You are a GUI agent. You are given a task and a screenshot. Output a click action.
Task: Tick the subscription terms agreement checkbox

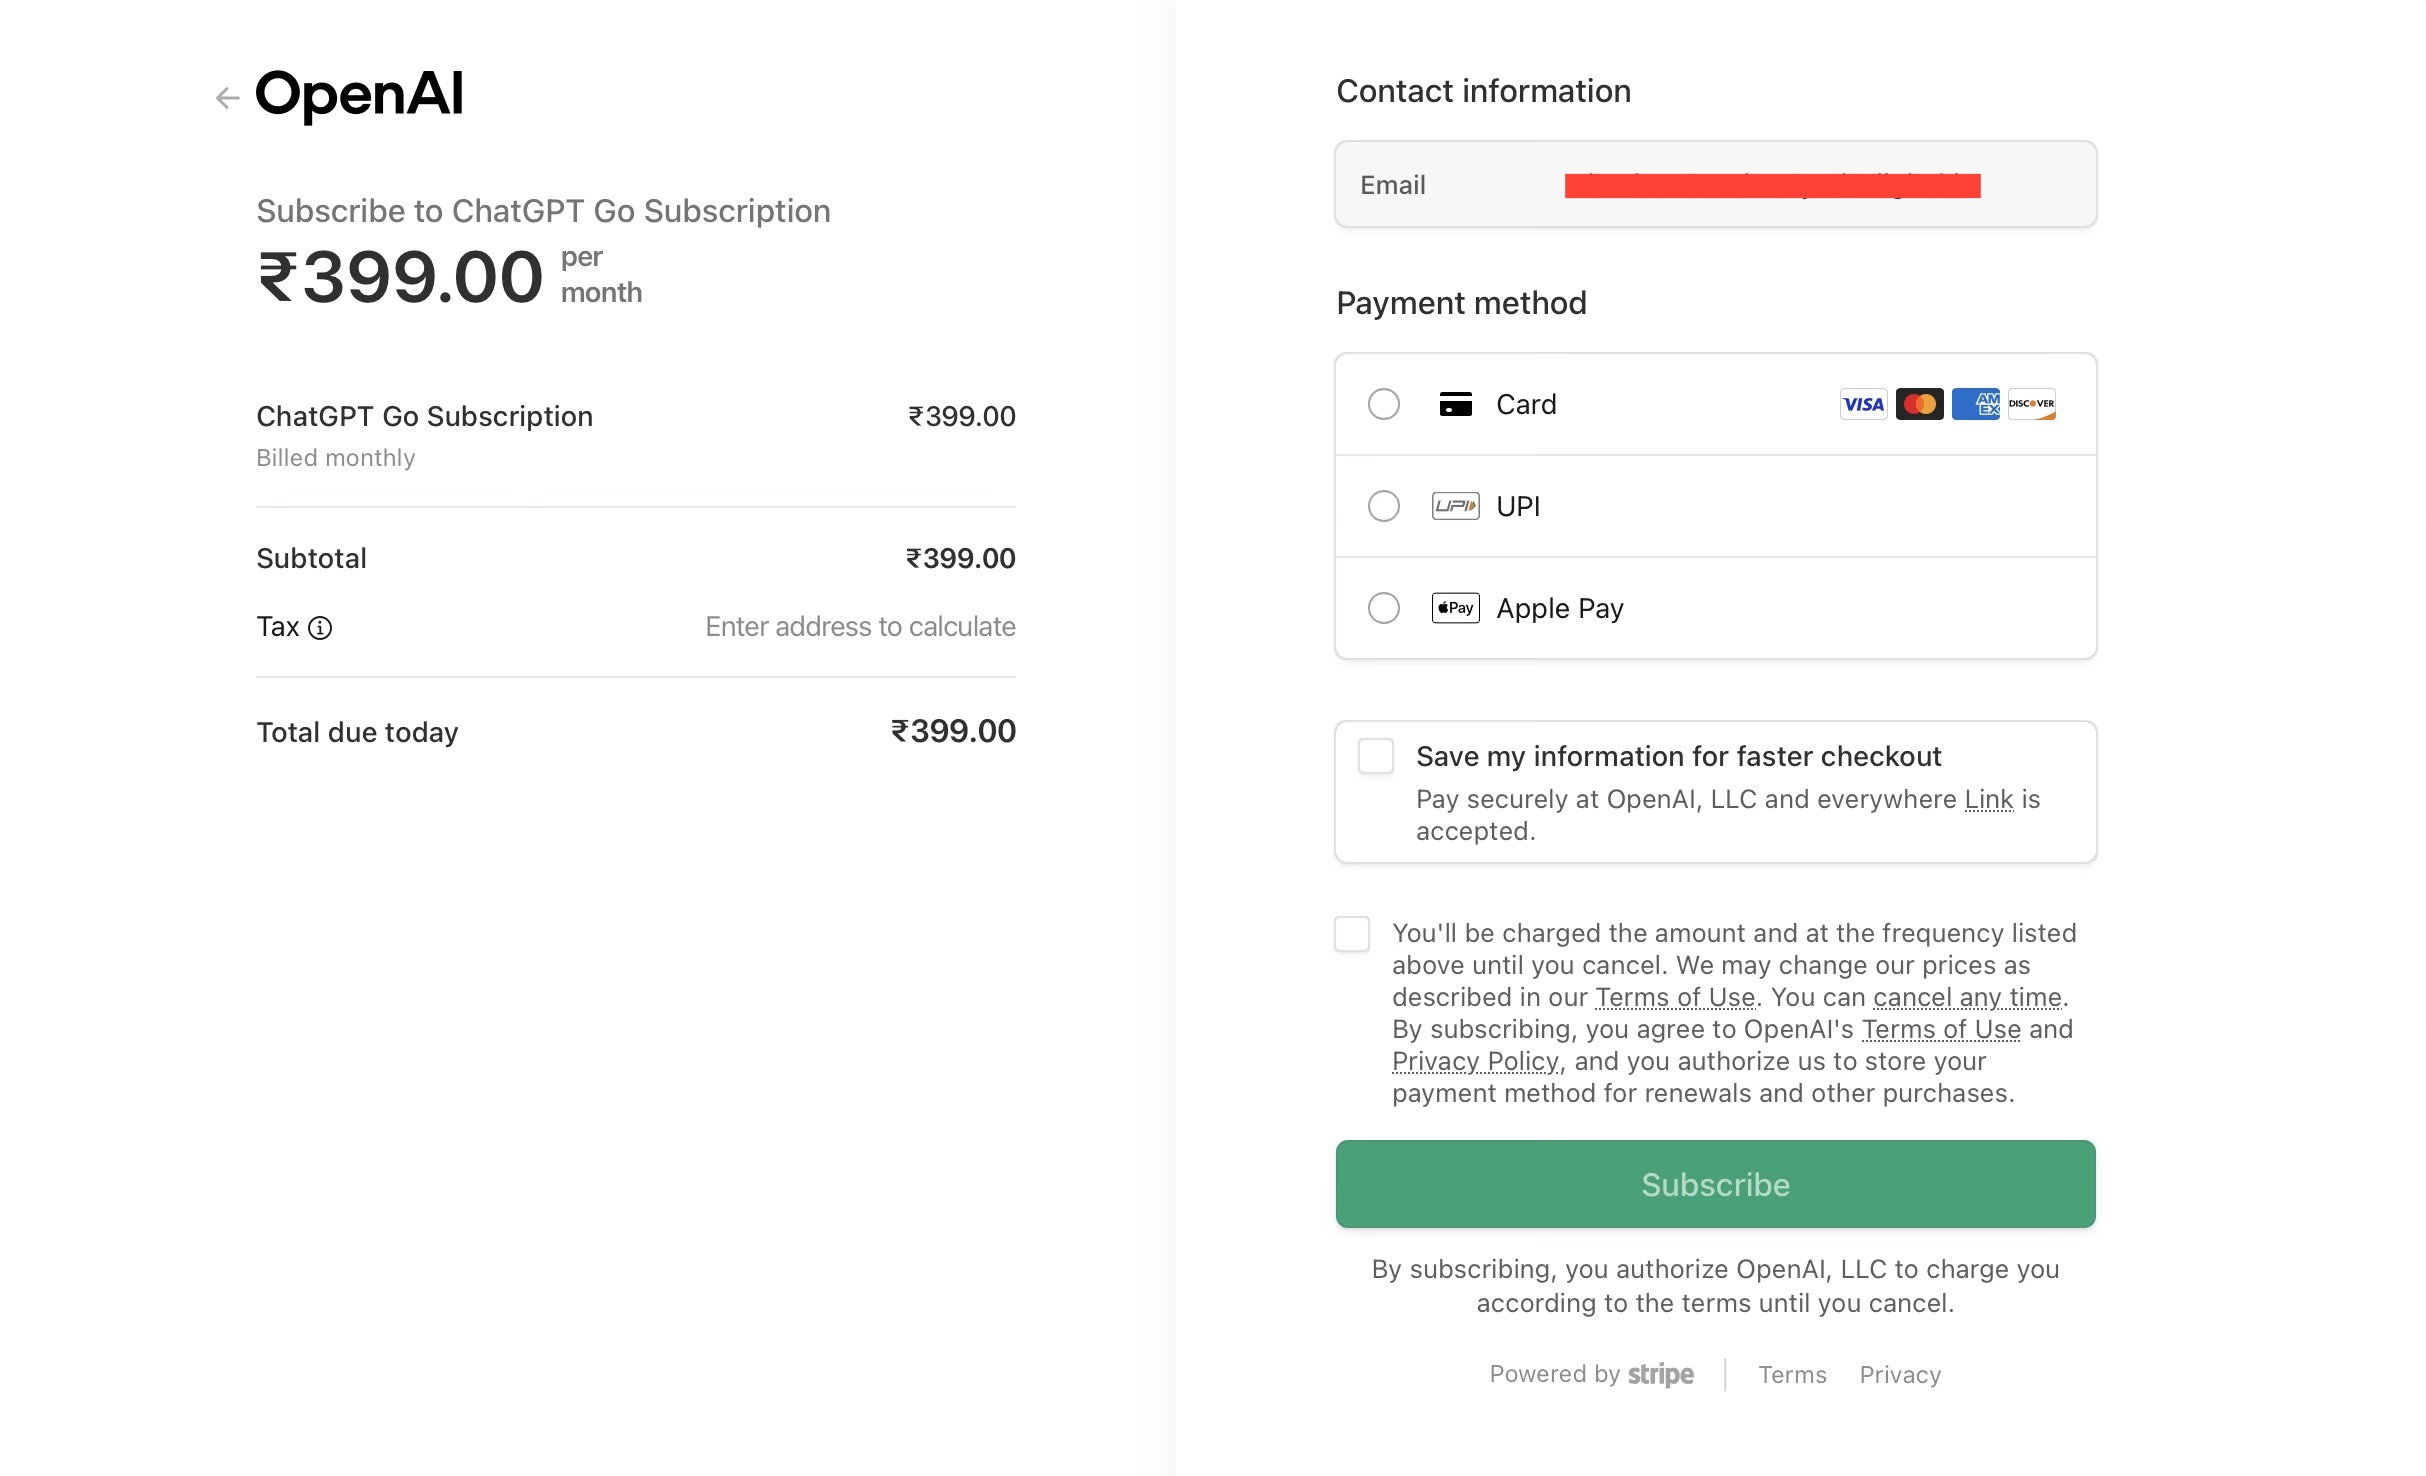point(1352,934)
